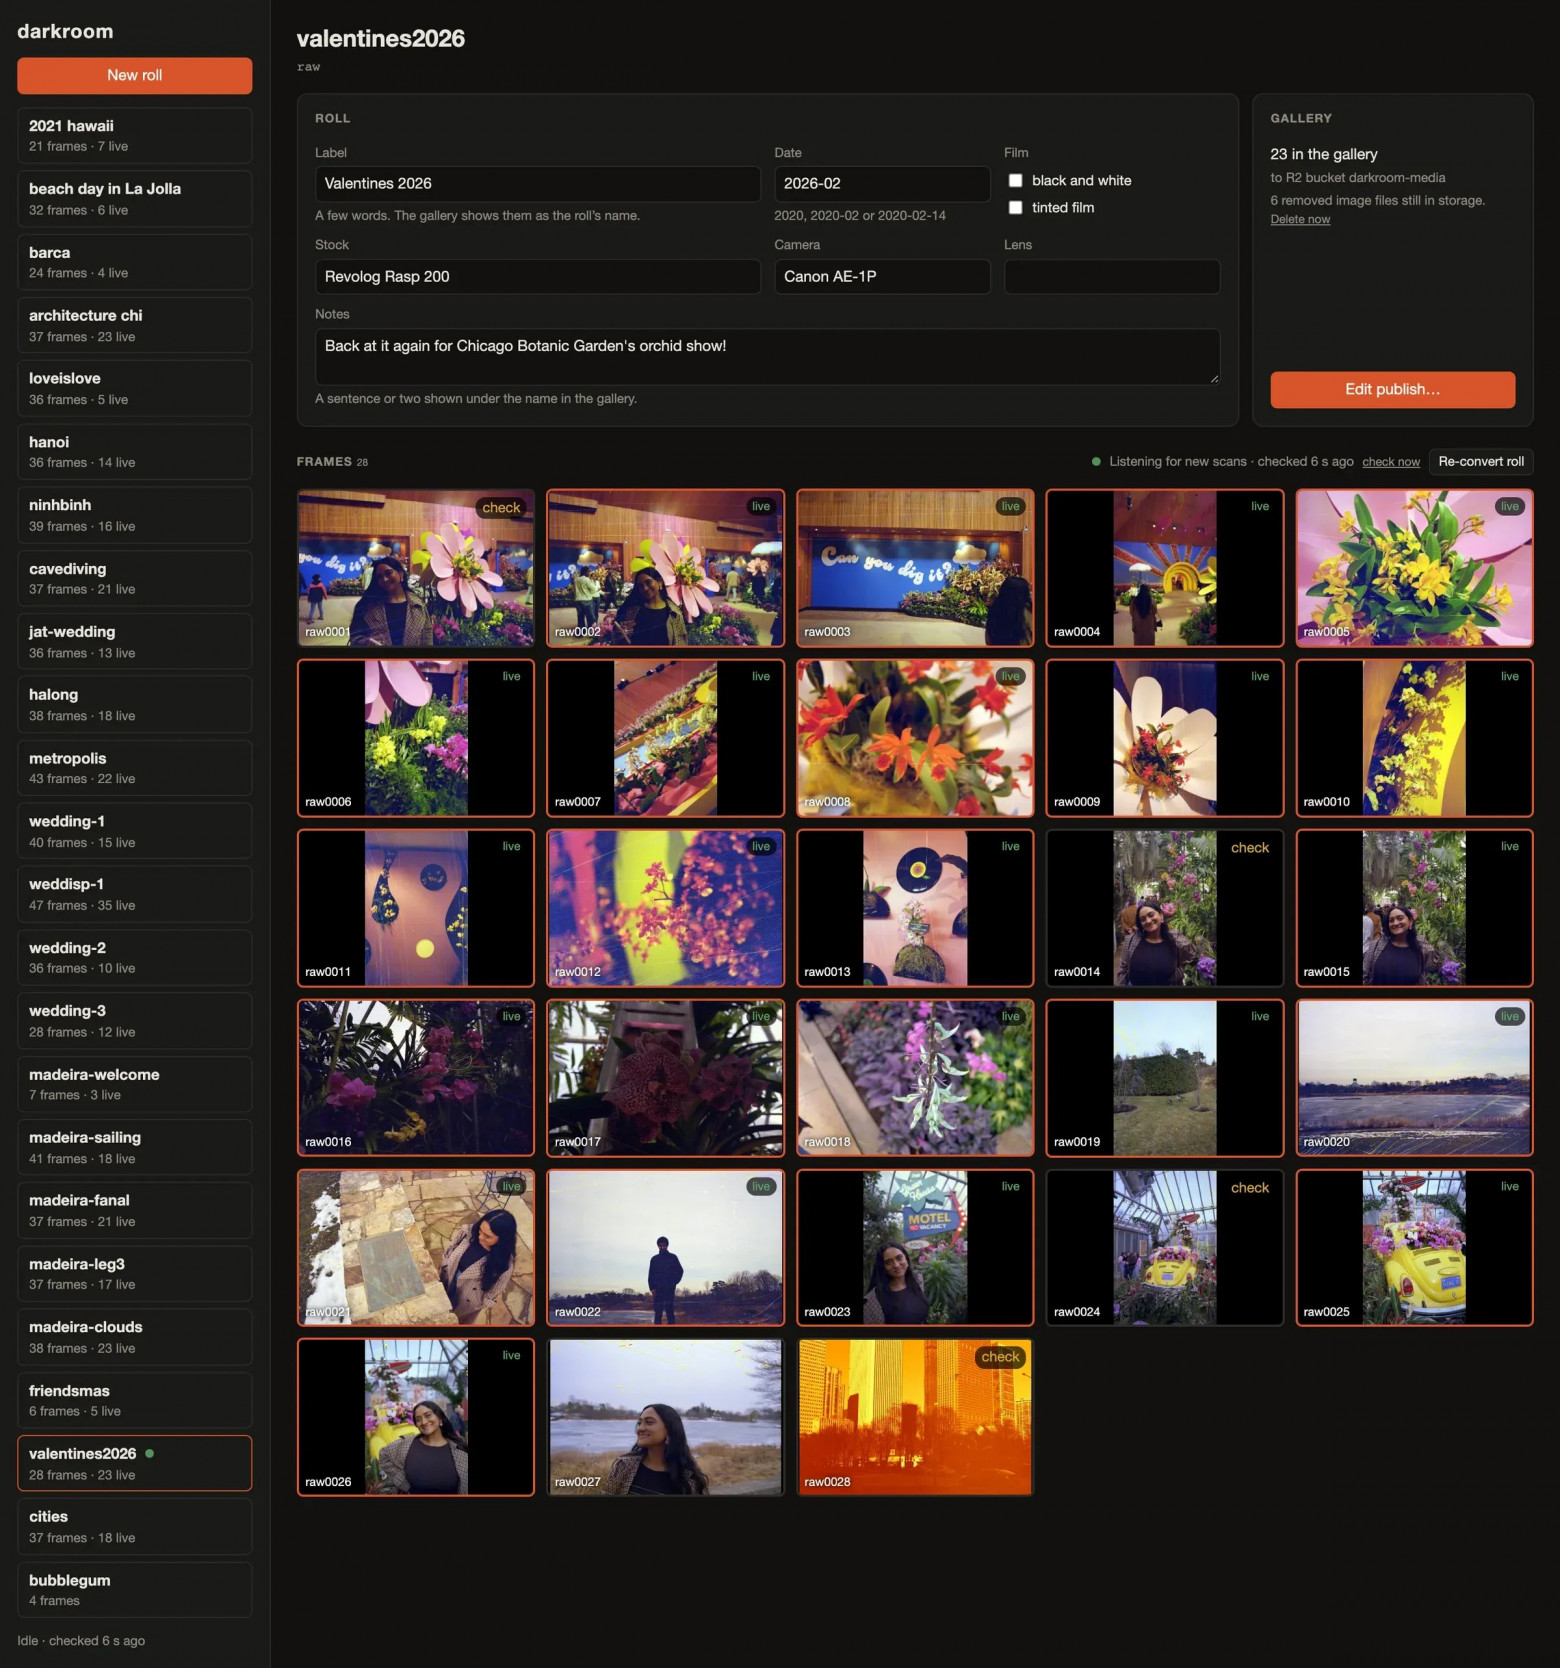Click the Notes resize grip handle
The height and width of the screenshot is (1668, 1560).
pos(1214,379)
